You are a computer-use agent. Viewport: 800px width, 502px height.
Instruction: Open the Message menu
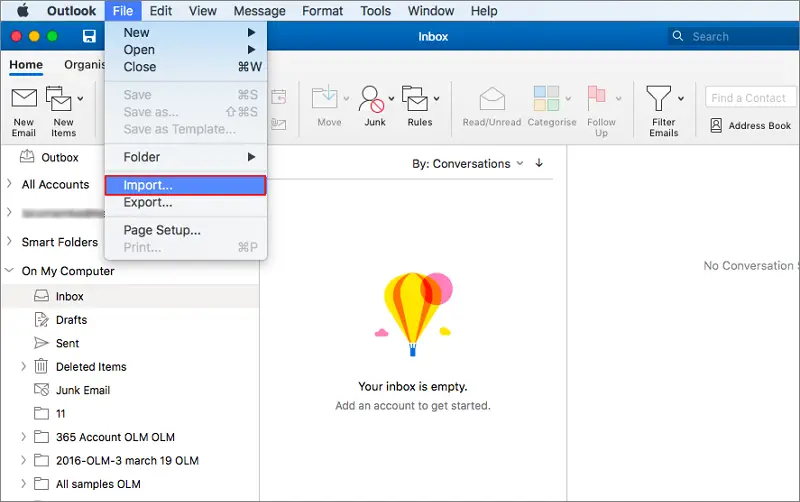coord(260,11)
